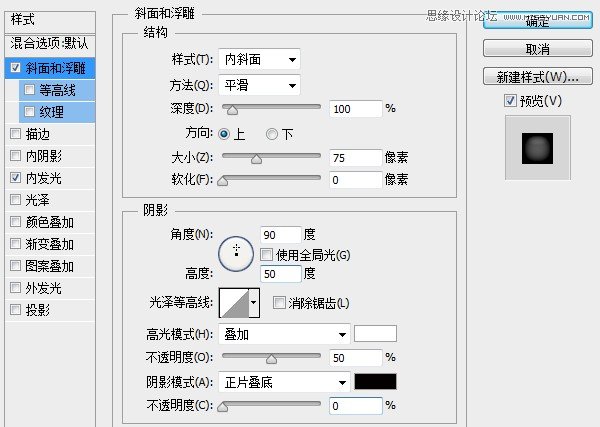The image size is (600, 427).
Task: Click the 深度 value field showing 100
Action: pyautogui.click(x=355, y=109)
